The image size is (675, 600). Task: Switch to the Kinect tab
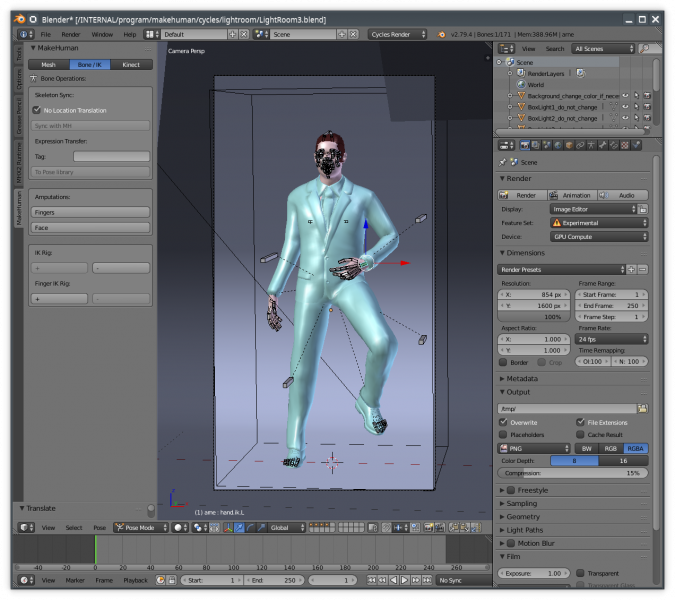click(131, 65)
